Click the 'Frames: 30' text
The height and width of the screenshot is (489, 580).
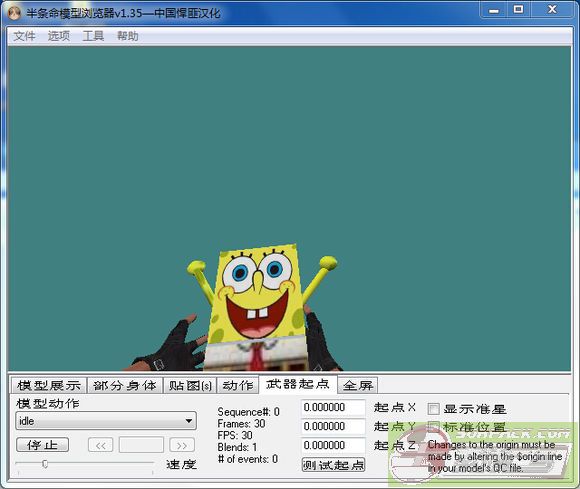(x=241, y=424)
